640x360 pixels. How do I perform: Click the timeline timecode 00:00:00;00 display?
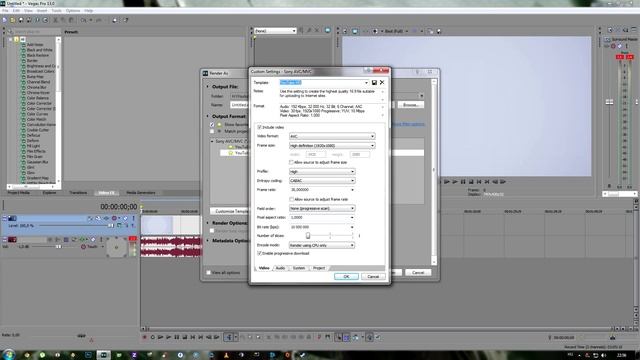coord(119,207)
